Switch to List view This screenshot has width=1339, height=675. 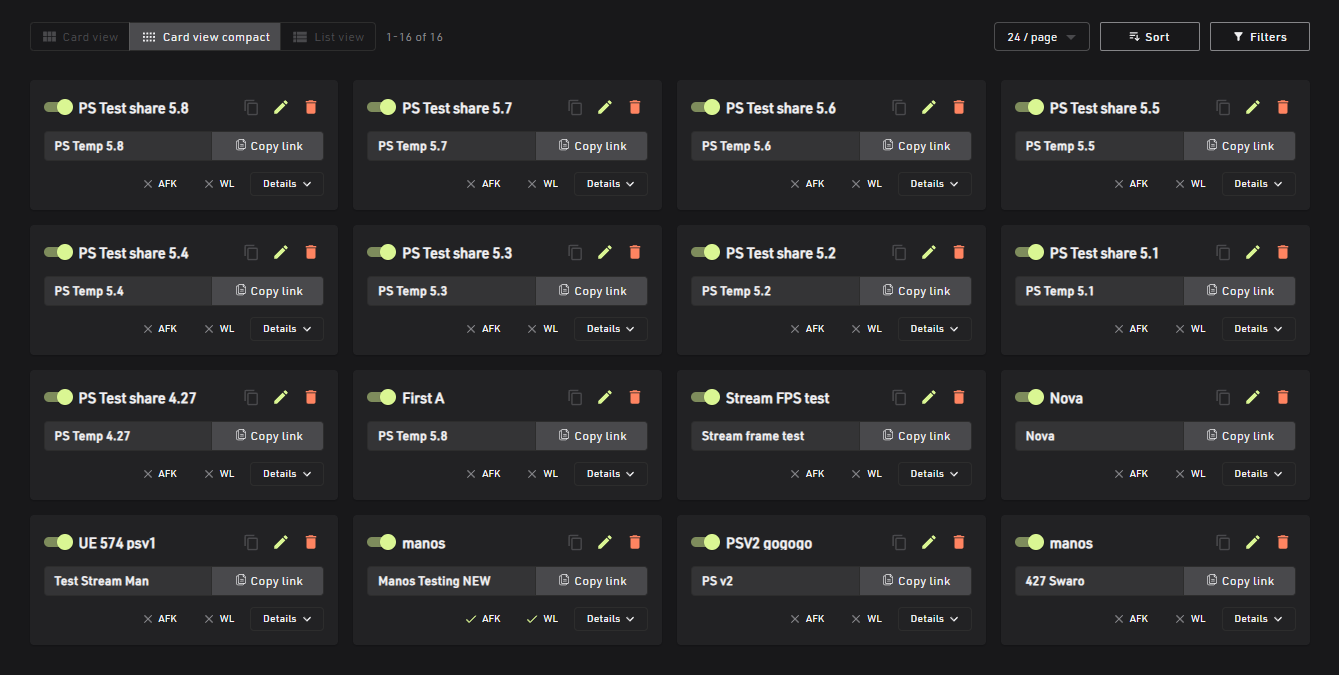(x=328, y=37)
